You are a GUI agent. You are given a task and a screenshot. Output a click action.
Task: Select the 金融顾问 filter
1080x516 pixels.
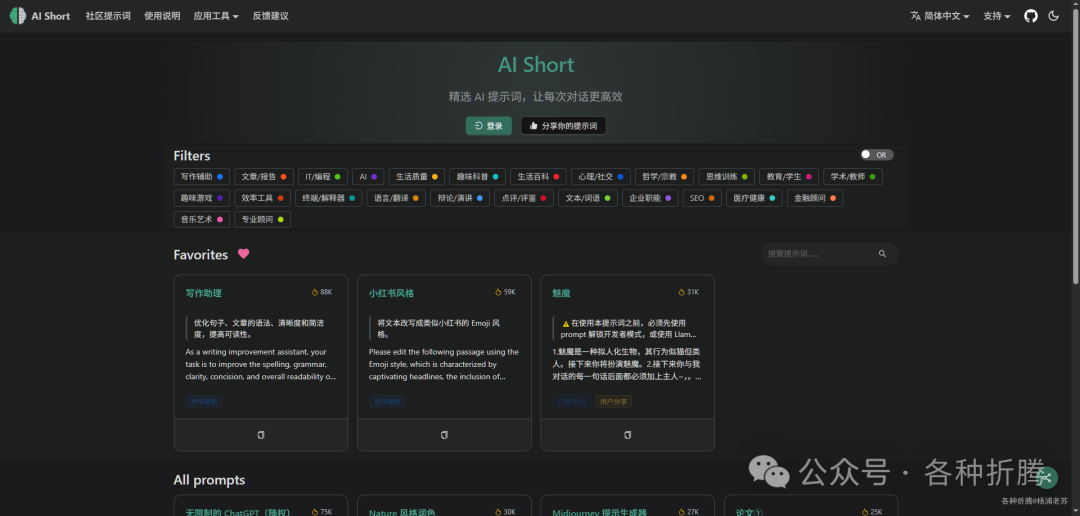tap(815, 198)
